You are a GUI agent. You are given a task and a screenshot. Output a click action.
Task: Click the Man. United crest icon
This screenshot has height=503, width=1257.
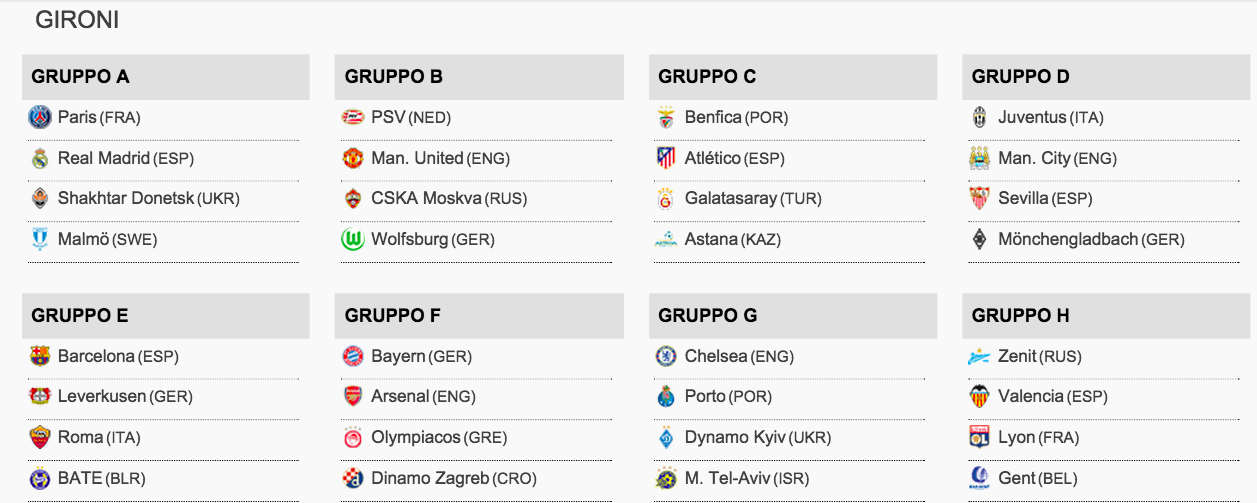click(353, 158)
